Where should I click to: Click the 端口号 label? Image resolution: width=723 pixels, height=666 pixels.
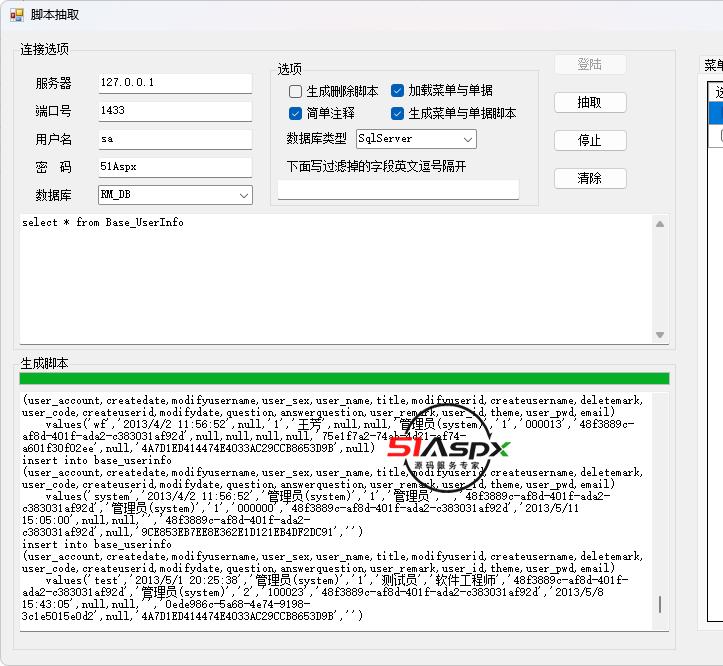tap(53, 111)
